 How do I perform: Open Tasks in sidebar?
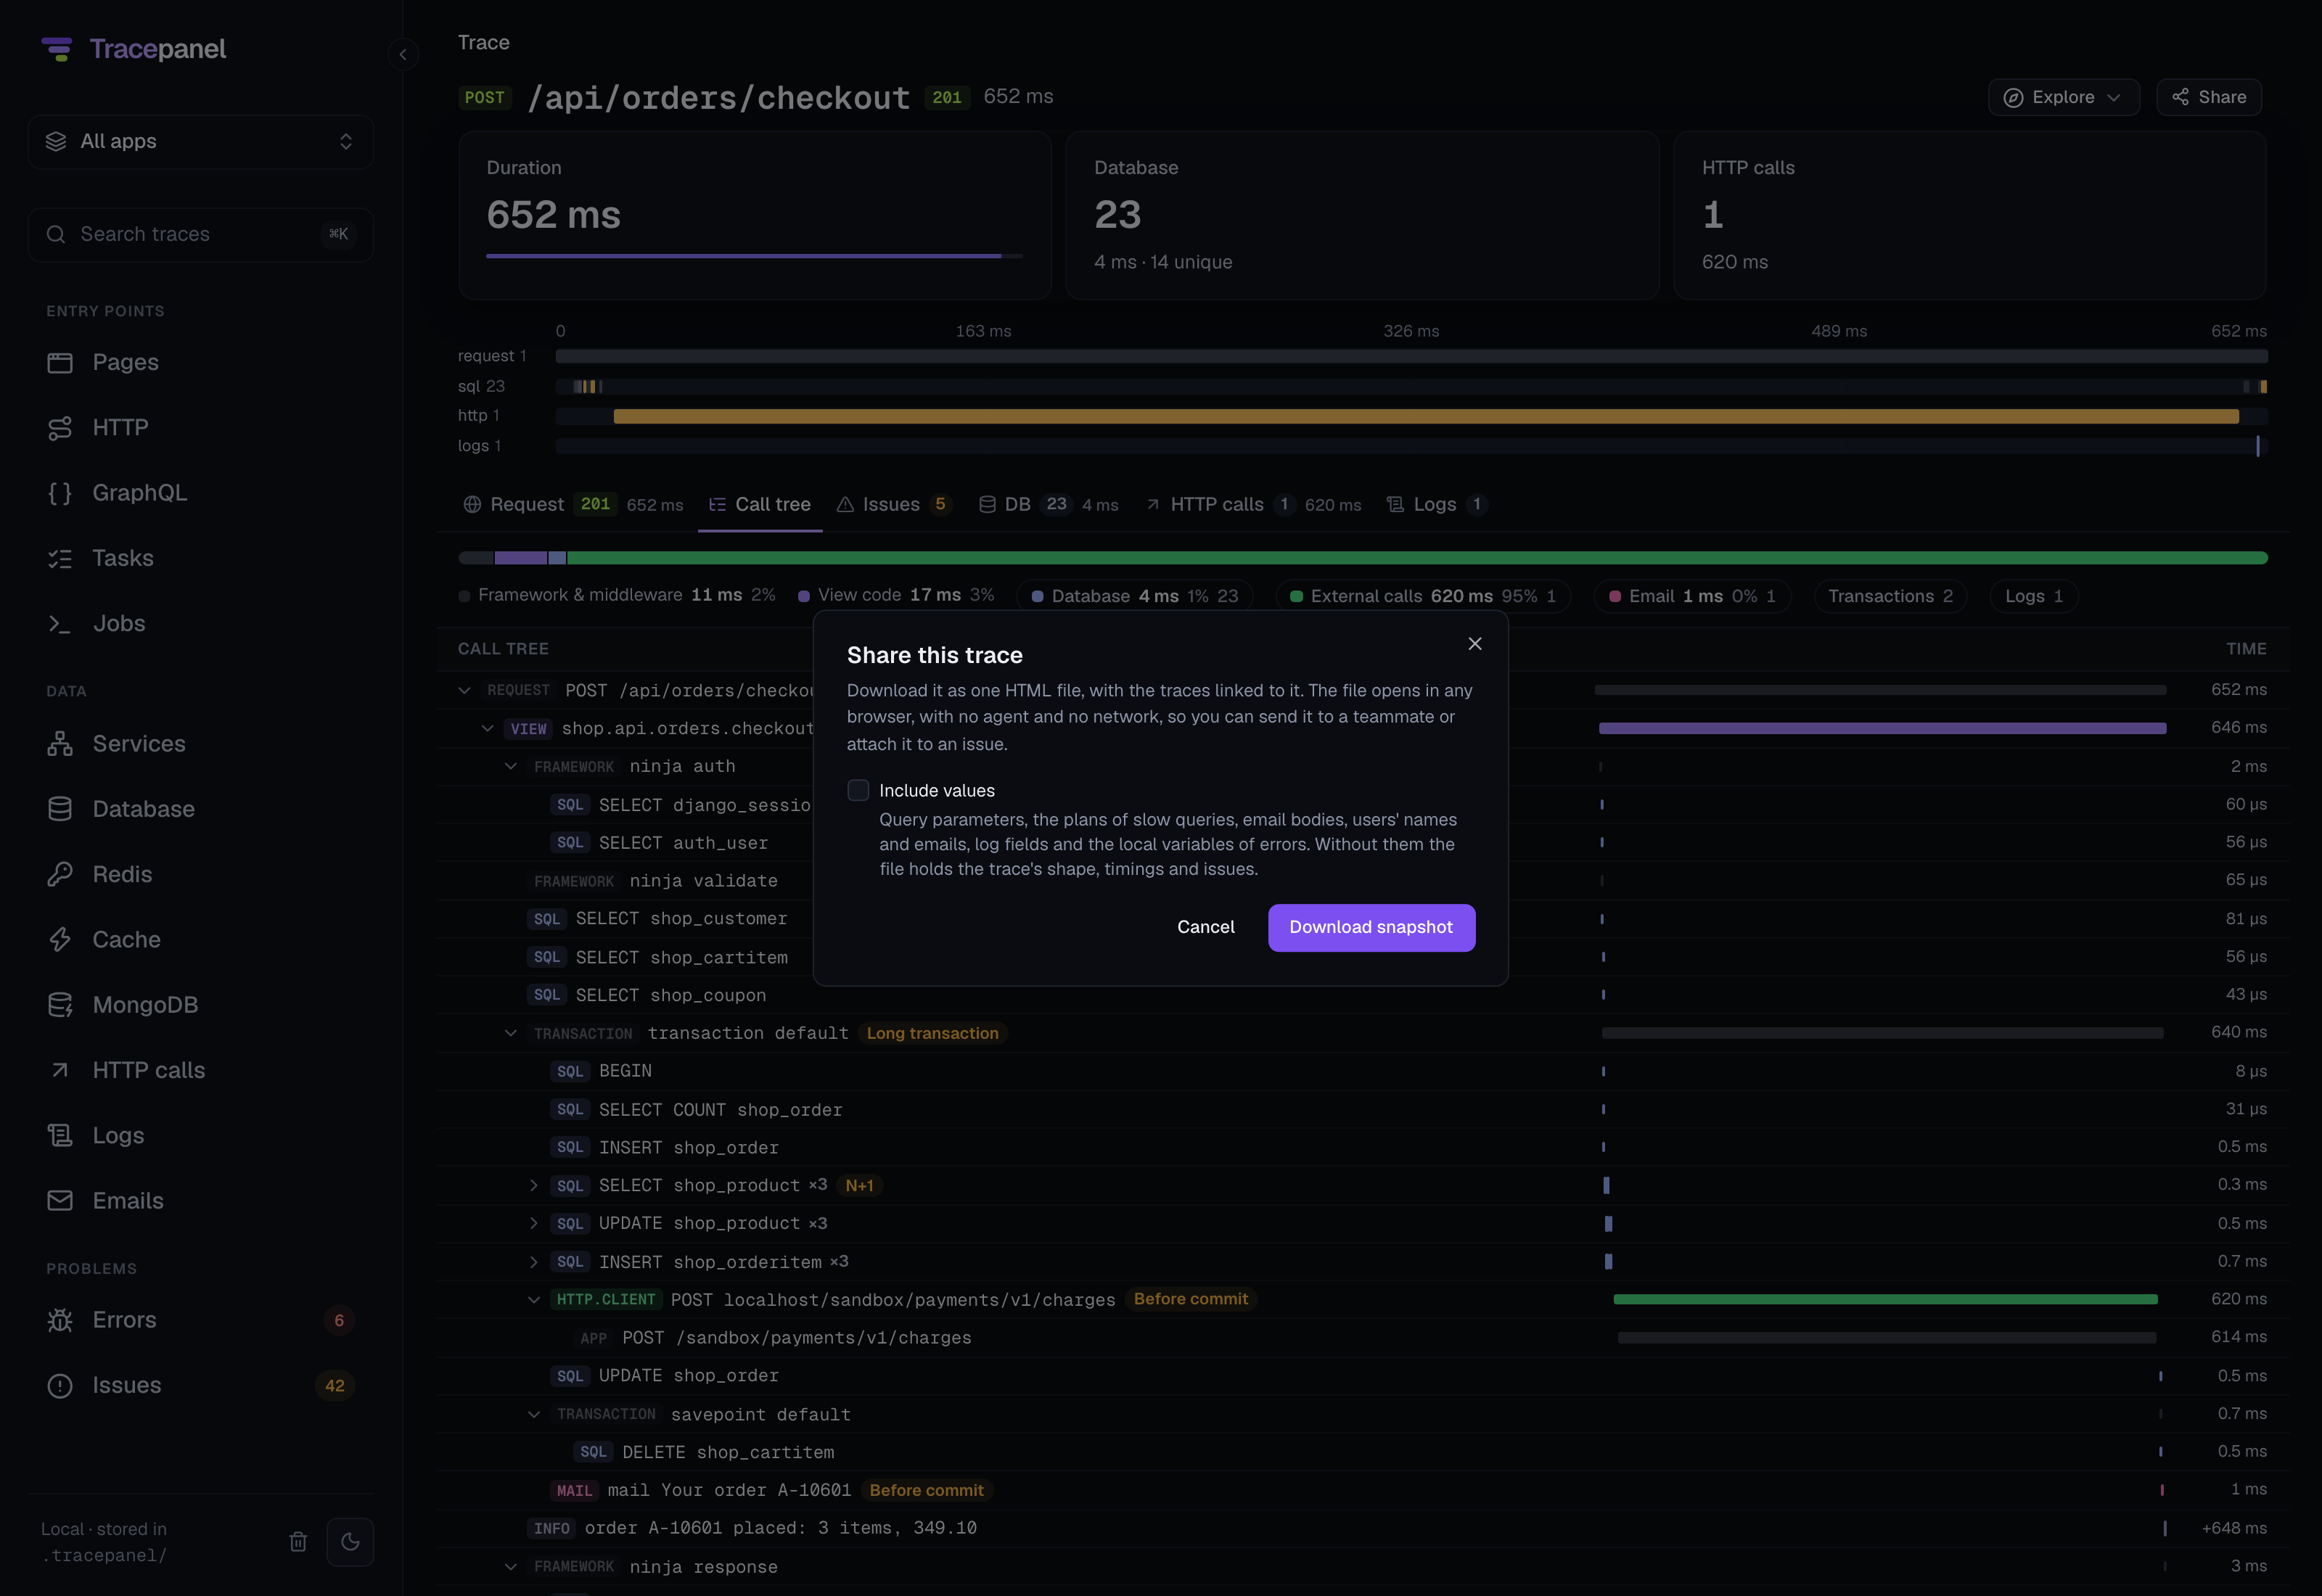click(200, 558)
